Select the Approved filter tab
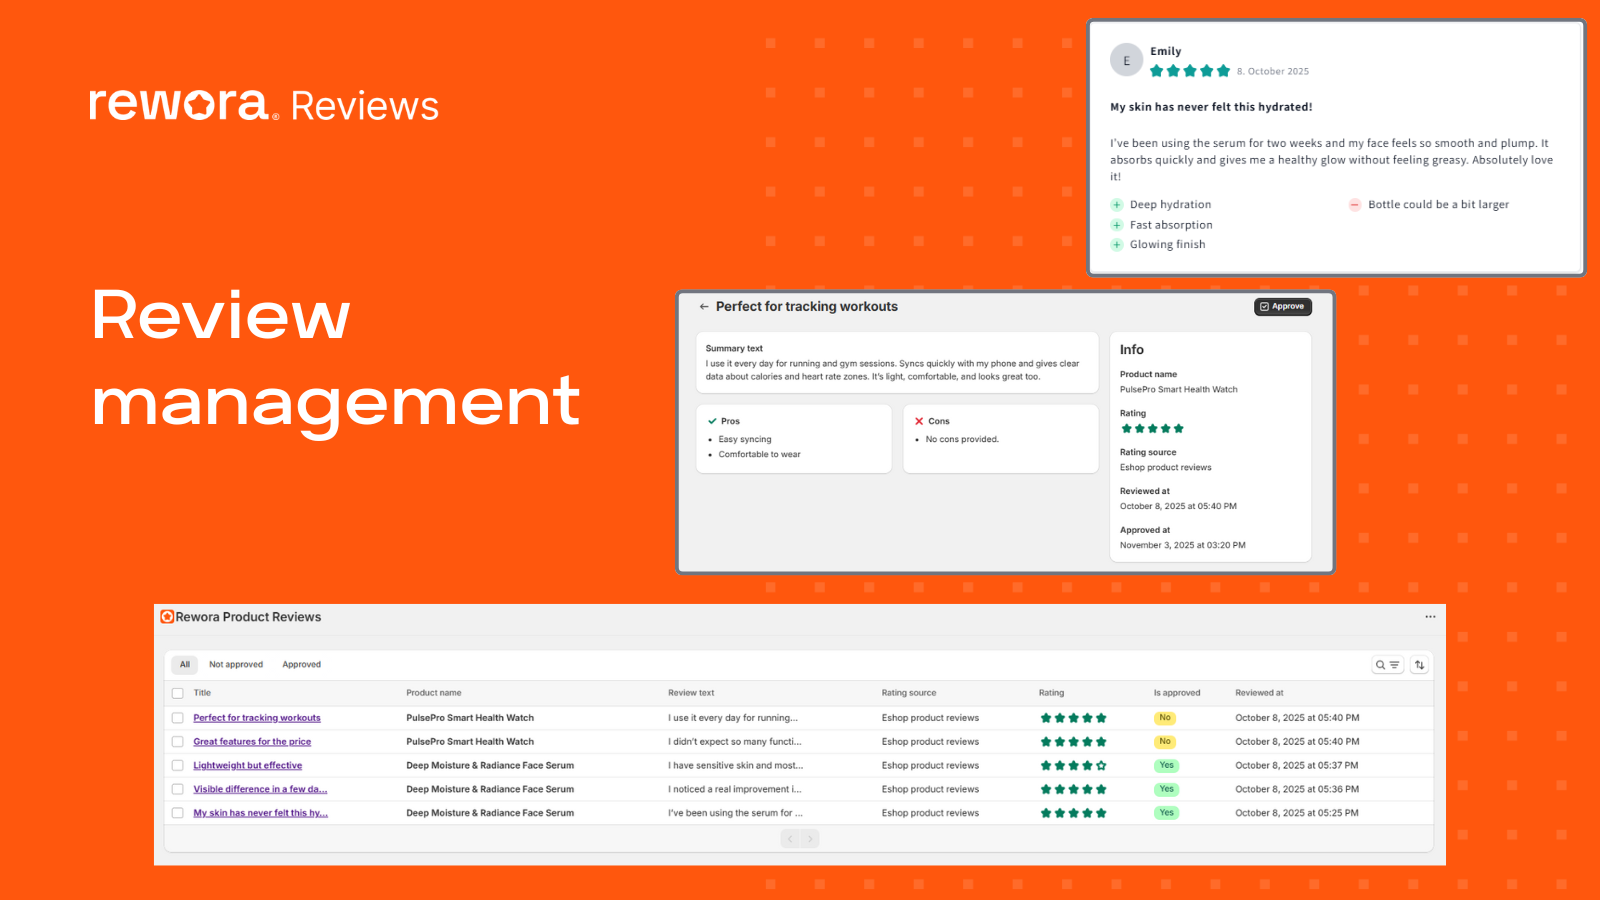1600x900 pixels. 301,664
